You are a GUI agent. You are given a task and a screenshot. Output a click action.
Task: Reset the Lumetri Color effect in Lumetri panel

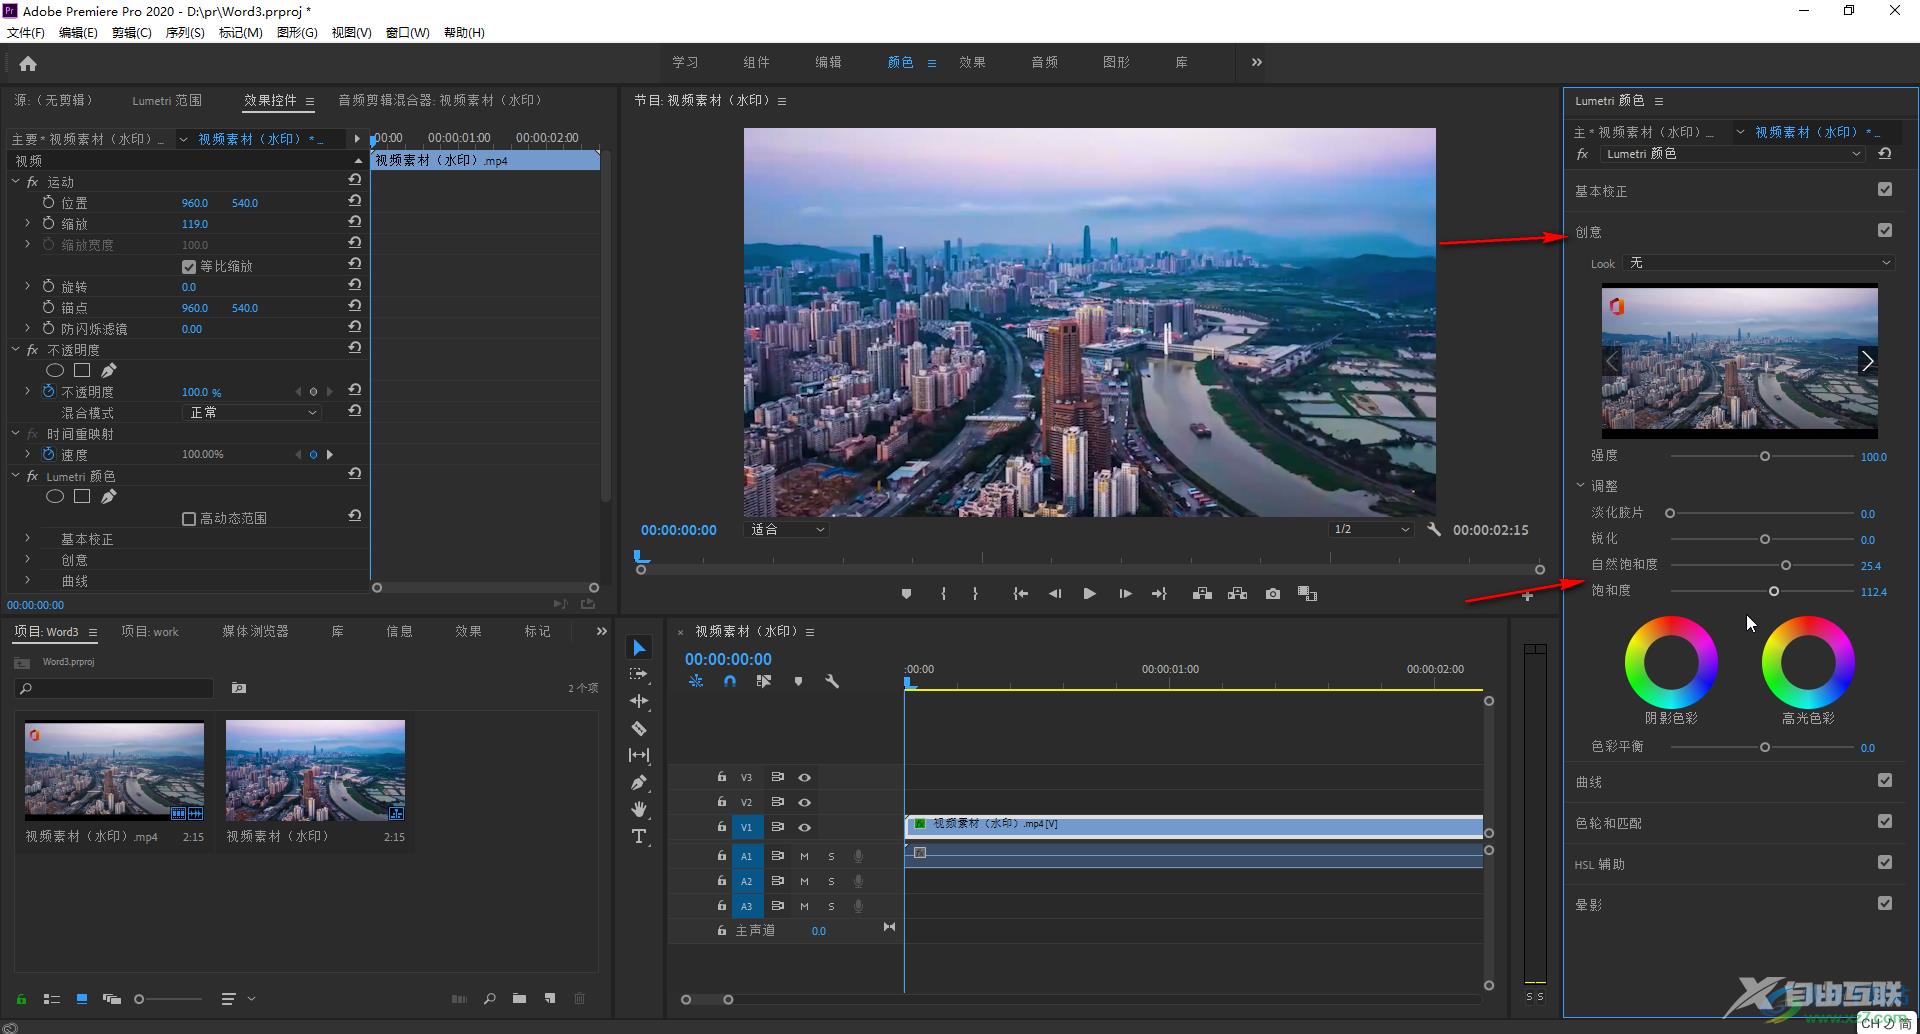[x=1885, y=154]
